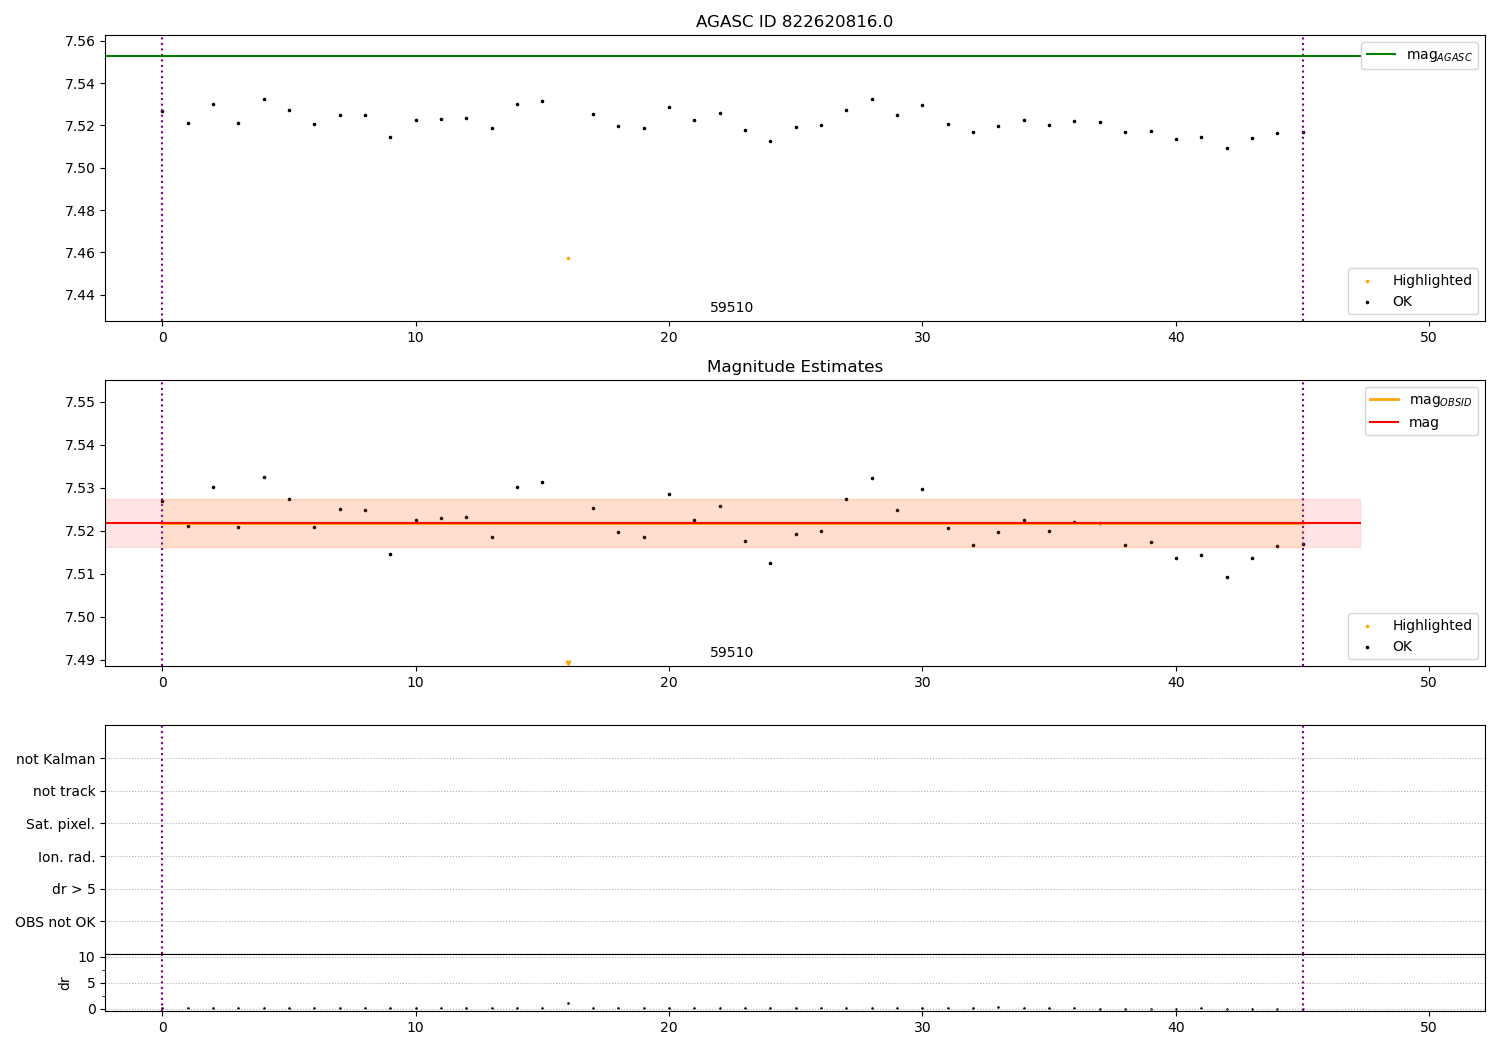Click the '59510' label in the middle plot
The height and width of the screenshot is (1050, 1500).
(731, 653)
